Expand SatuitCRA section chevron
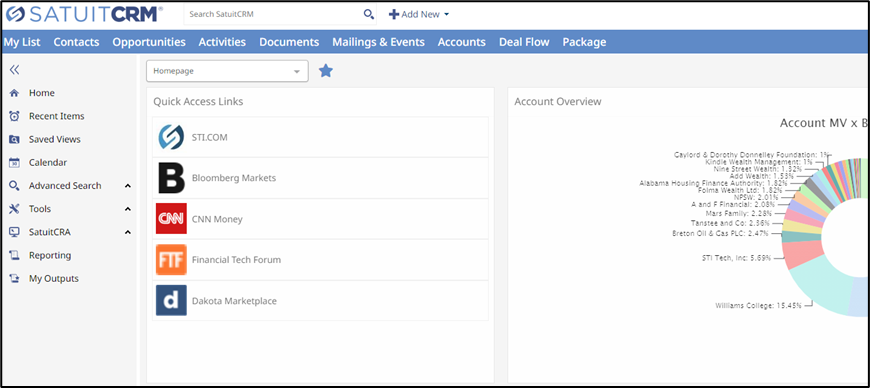 click(x=128, y=233)
